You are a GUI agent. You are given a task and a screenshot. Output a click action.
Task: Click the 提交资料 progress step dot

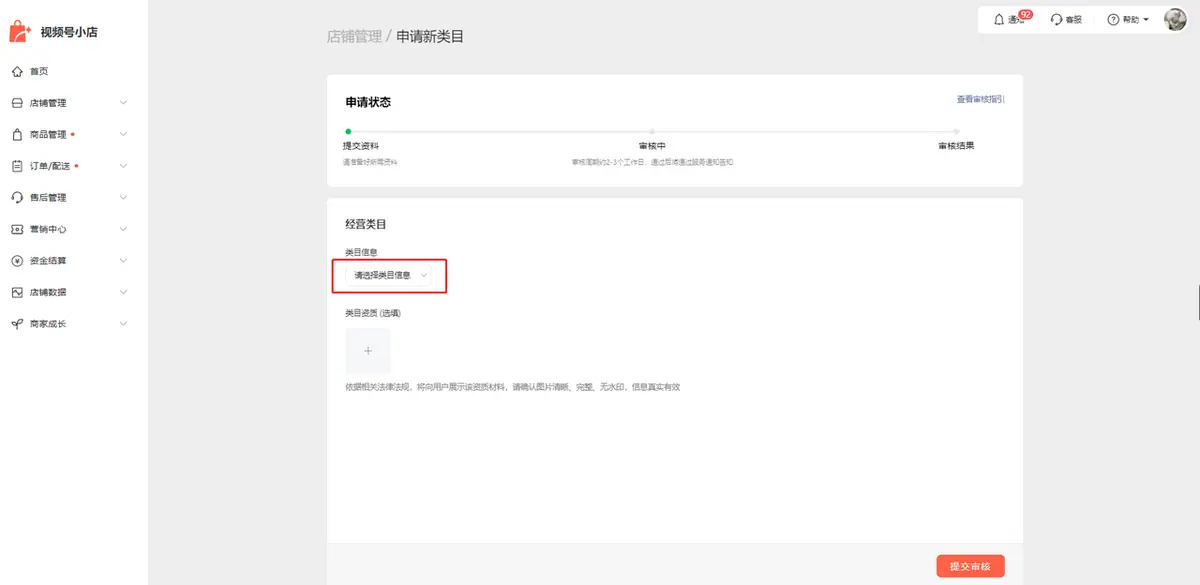(347, 131)
